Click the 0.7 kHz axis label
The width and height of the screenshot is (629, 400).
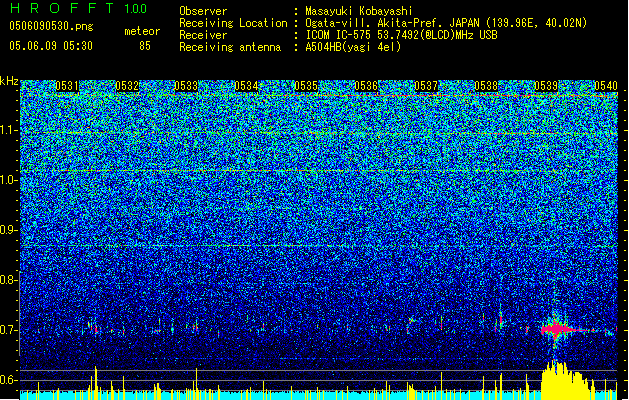tap(7, 330)
